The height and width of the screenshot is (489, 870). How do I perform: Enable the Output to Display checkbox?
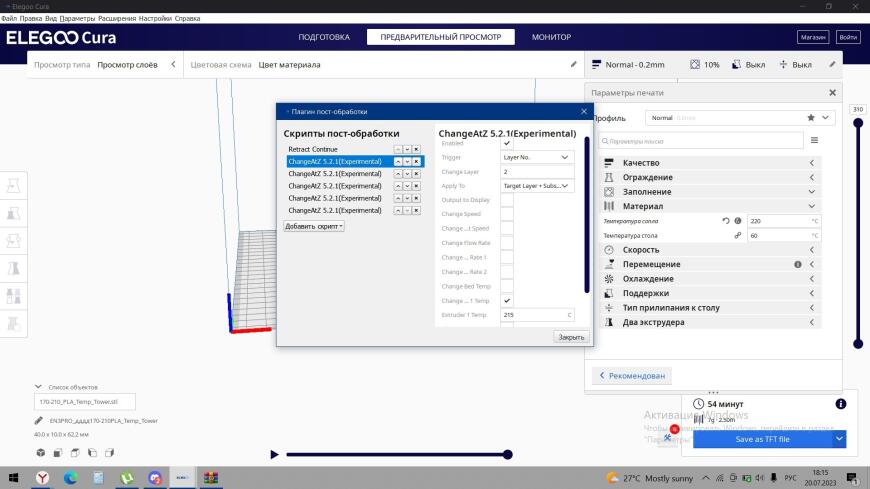(507, 200)
